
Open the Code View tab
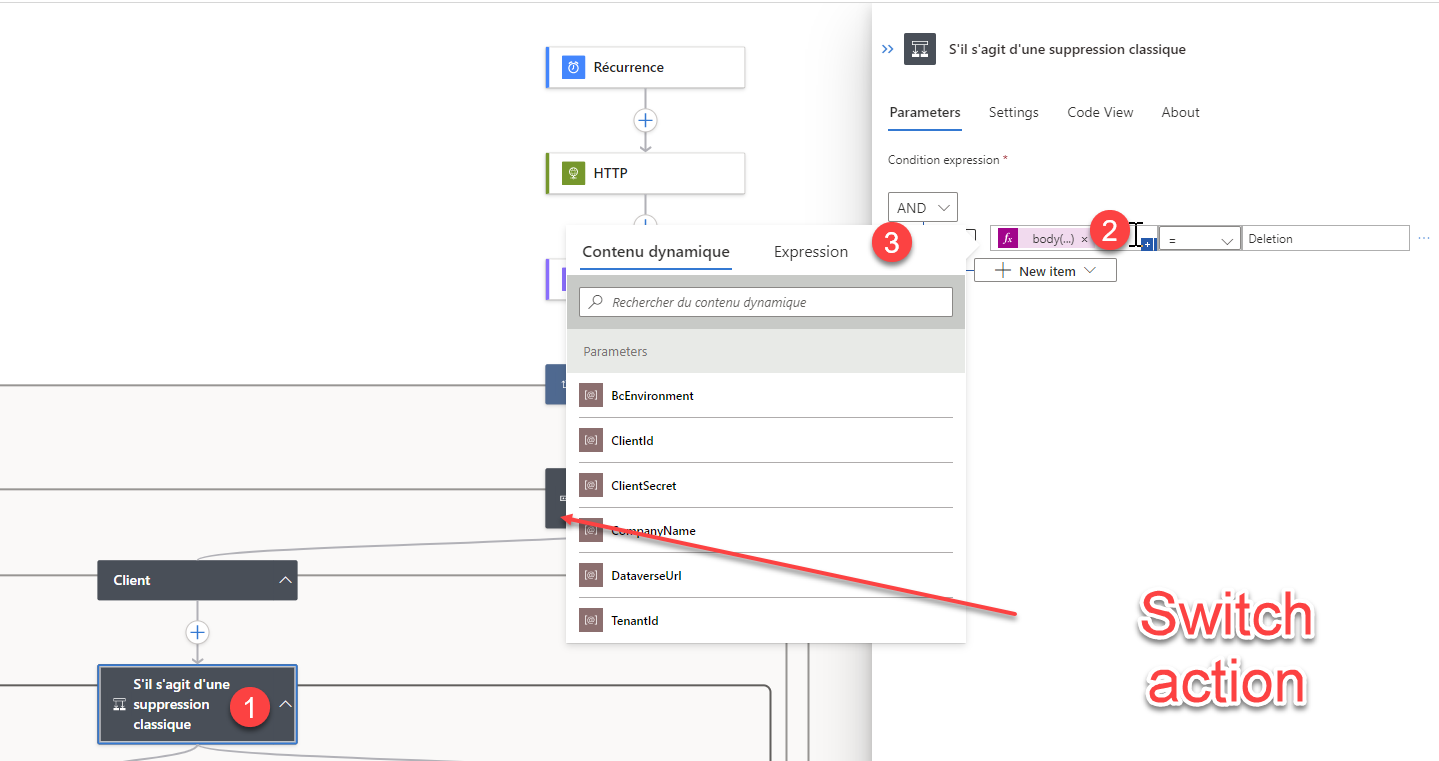tap(1099, 112)
